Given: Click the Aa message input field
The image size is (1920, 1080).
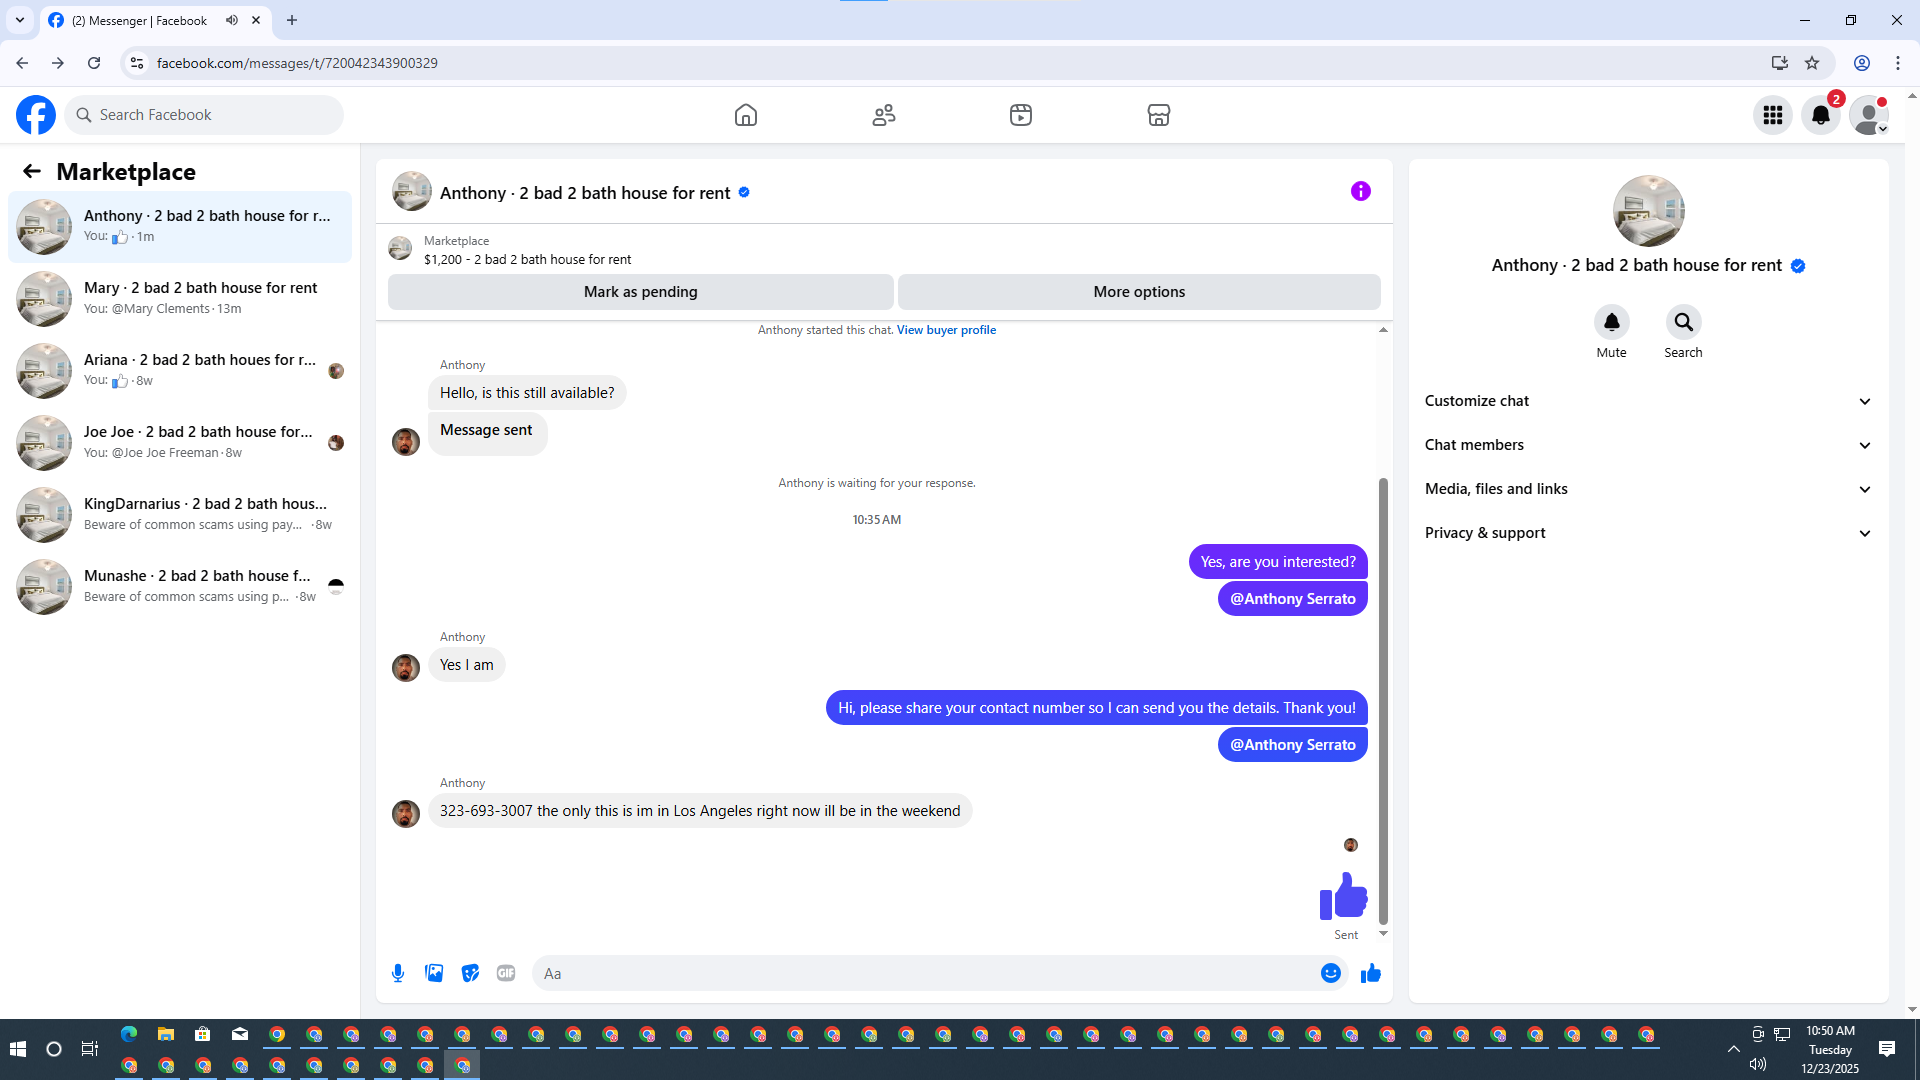Looking at the screenshot, I should 925,973.
